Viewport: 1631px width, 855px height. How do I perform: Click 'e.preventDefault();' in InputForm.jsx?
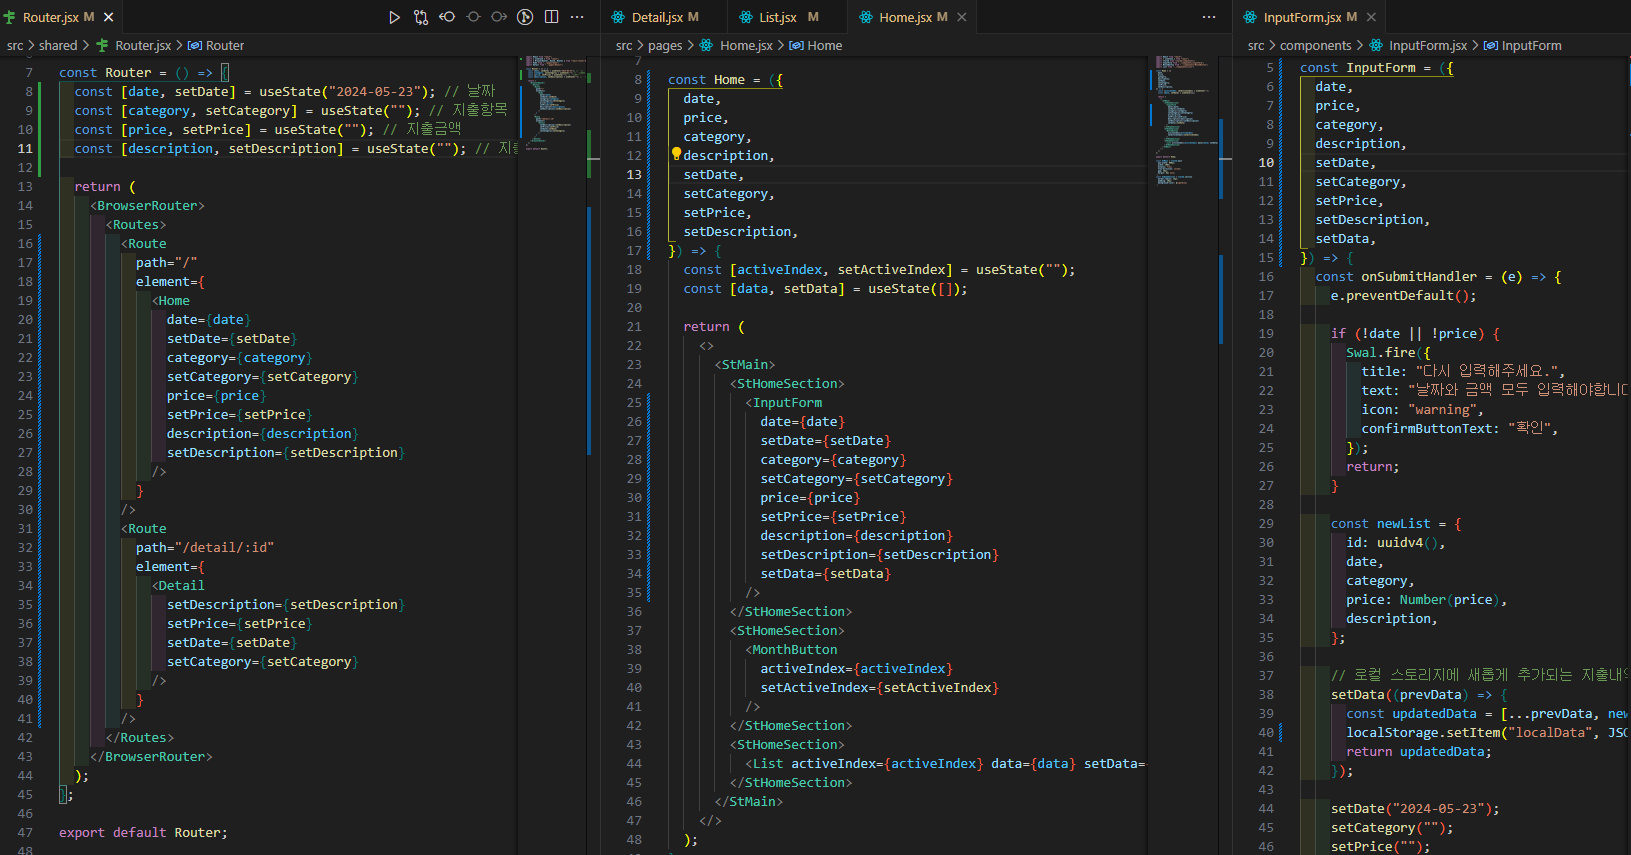click(1403, 295)
